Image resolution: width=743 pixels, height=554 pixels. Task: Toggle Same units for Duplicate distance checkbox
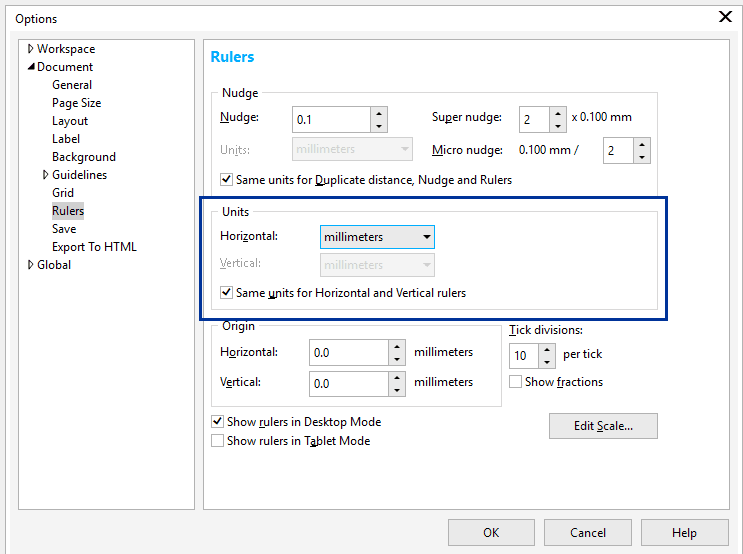[x=226, y=181]
